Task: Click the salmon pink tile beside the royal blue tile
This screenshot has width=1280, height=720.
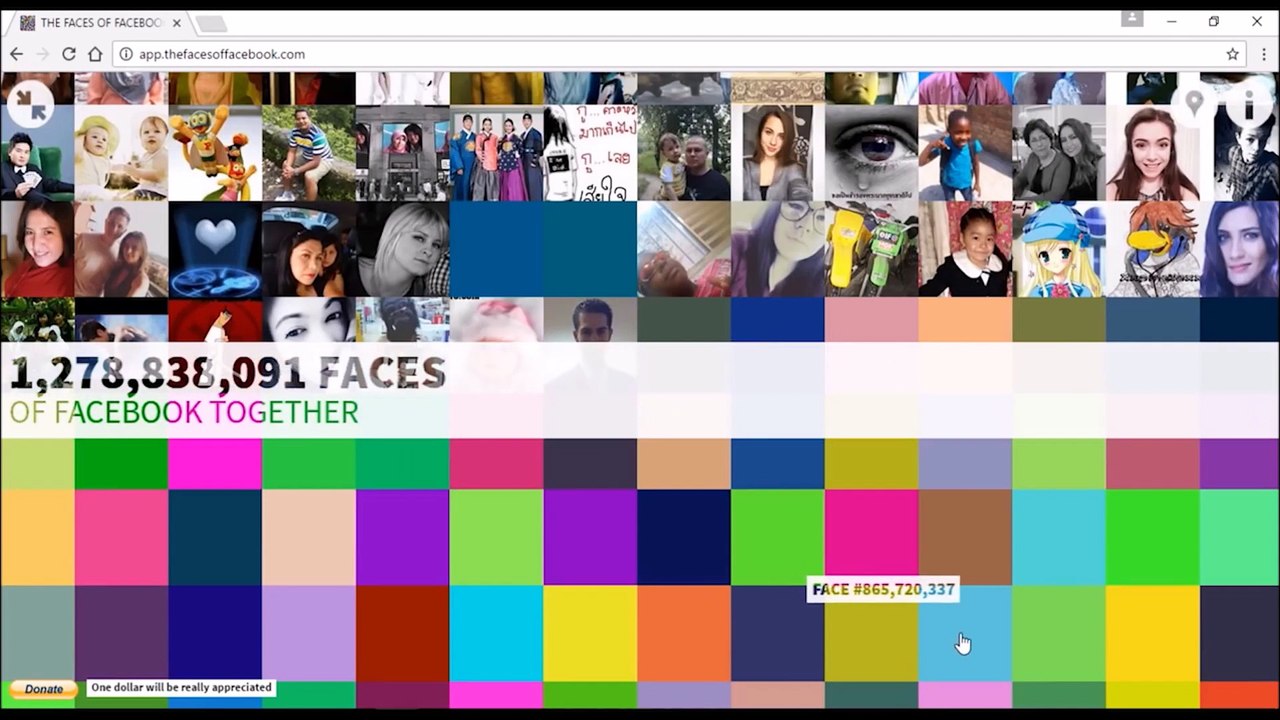Action: pos(871,320)
